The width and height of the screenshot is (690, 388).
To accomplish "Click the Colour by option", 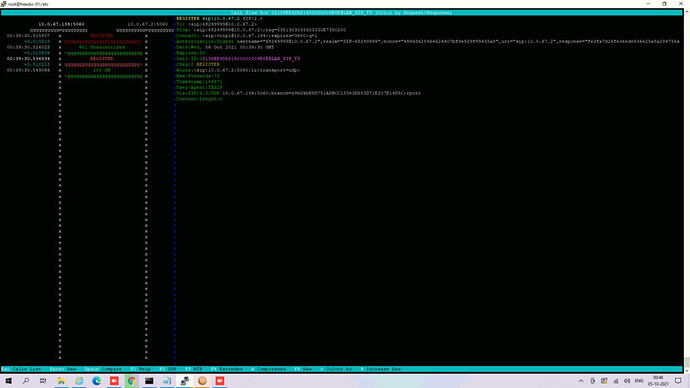I will click(x=336, y=369).
